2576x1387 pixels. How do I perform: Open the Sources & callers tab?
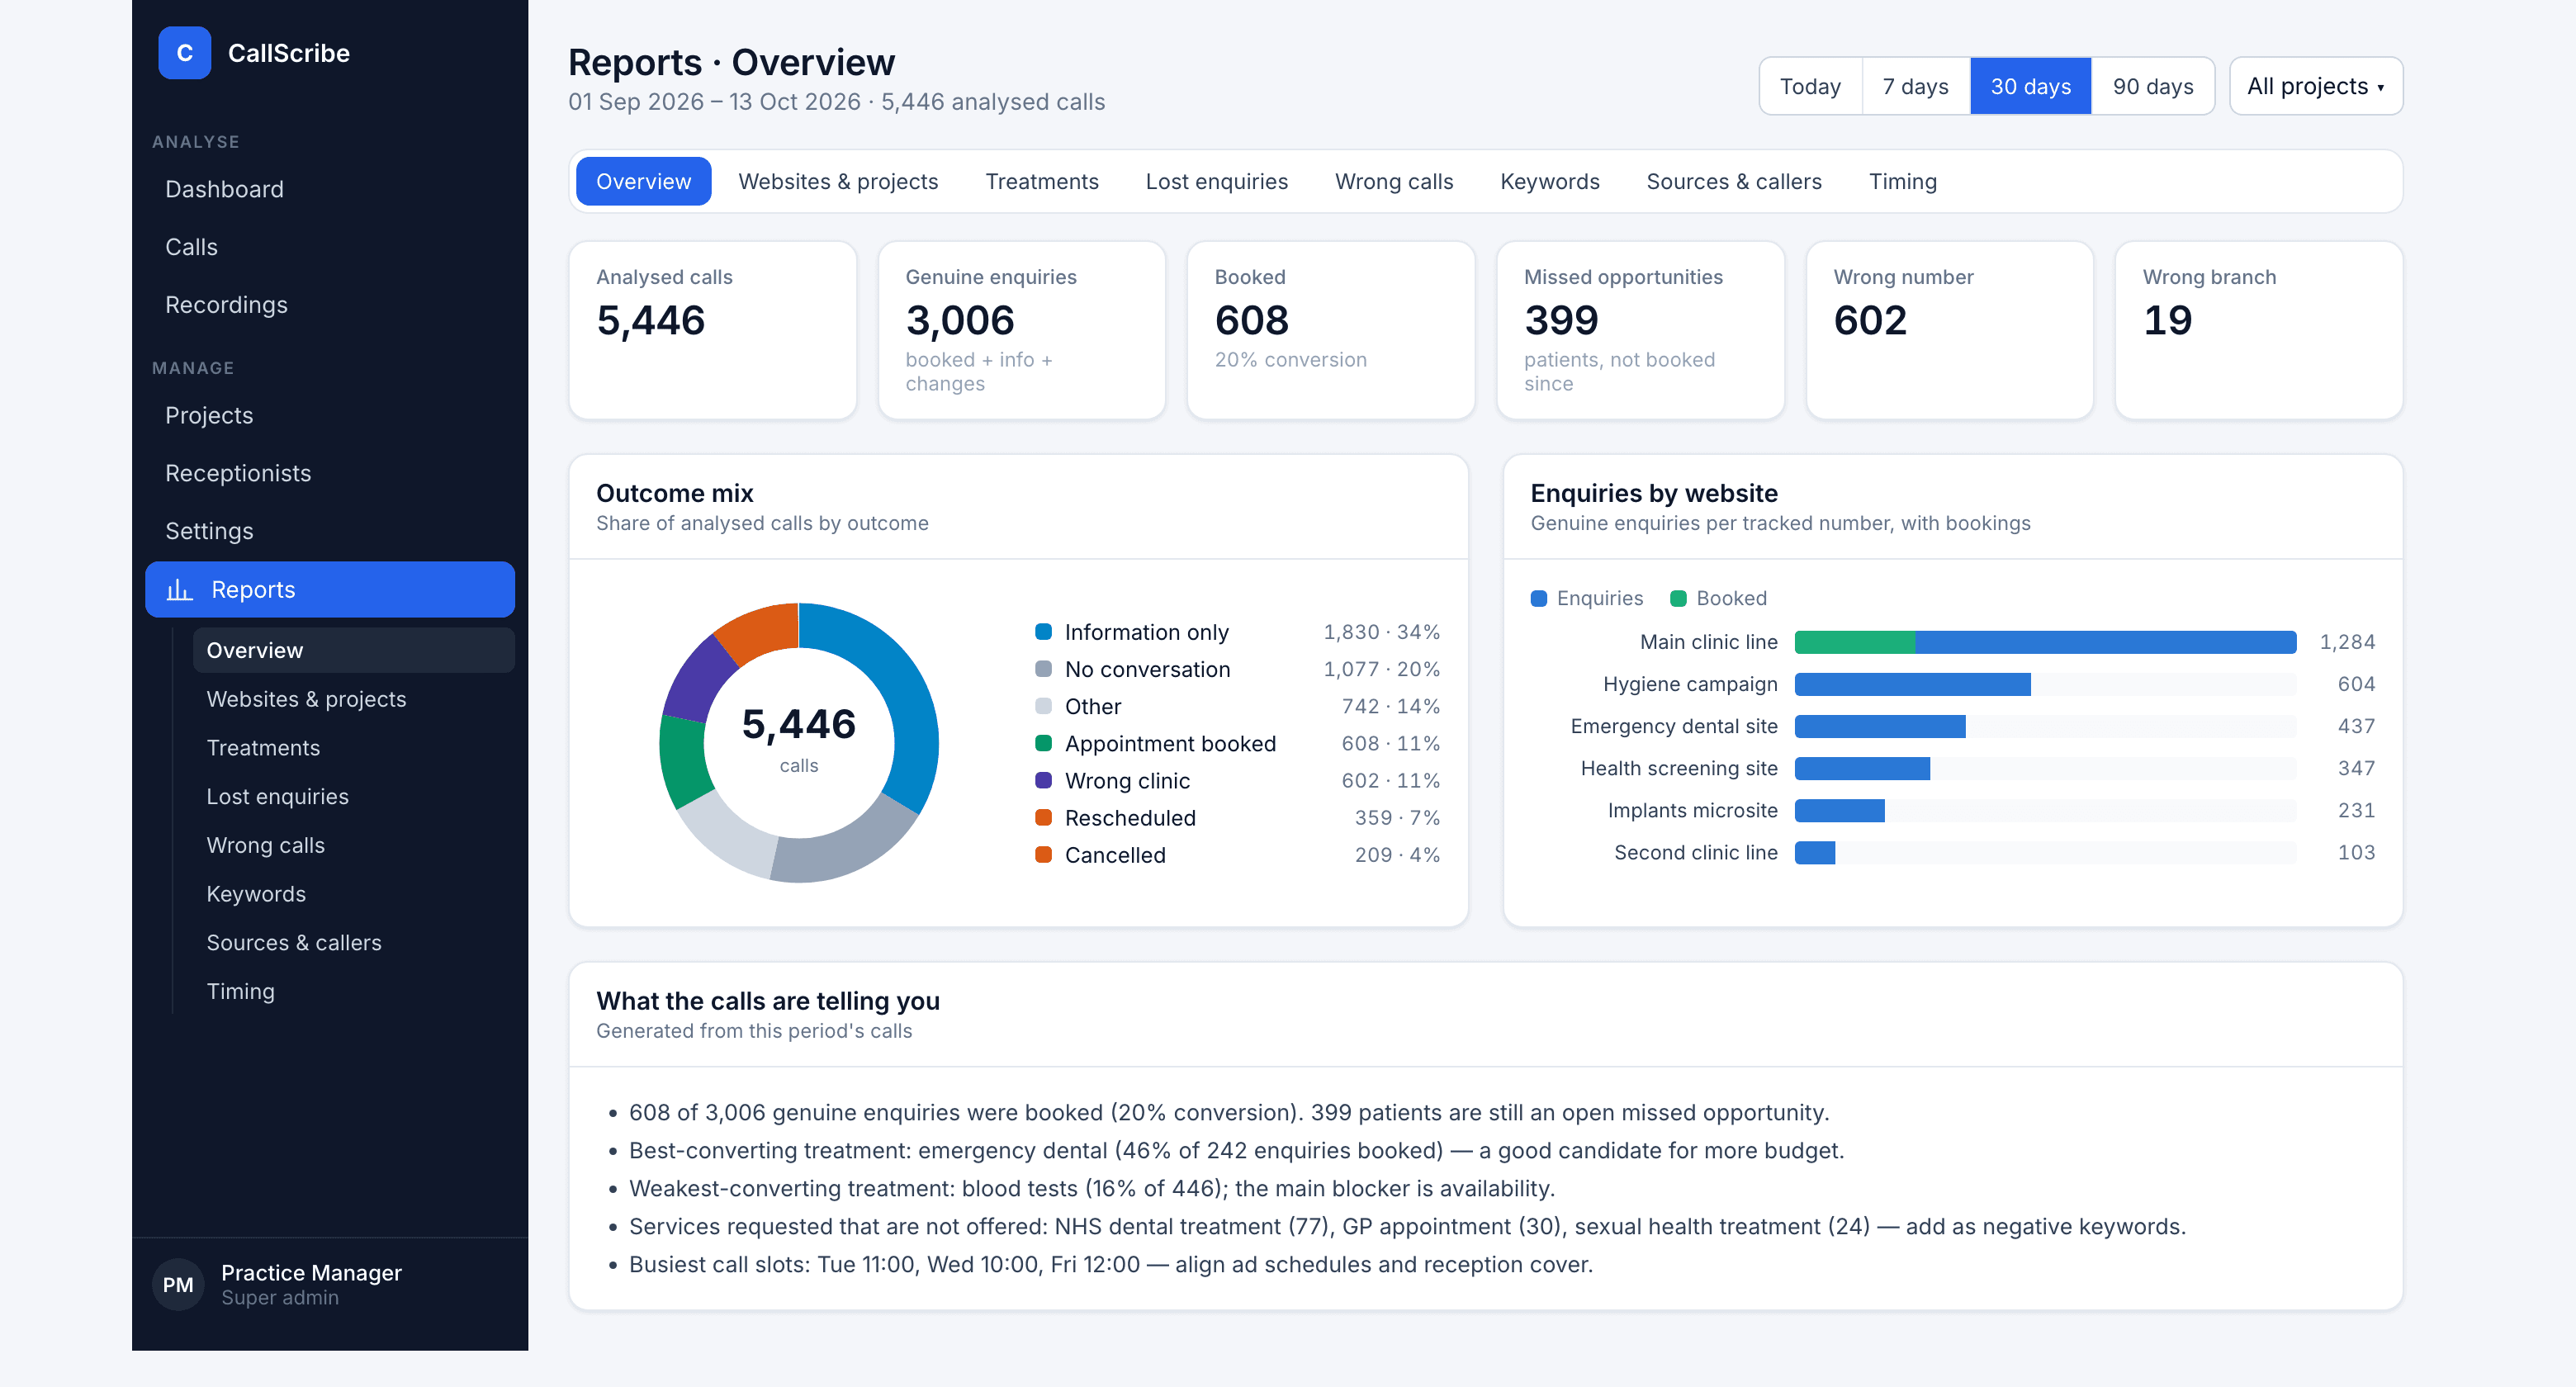coord(1733,181)
